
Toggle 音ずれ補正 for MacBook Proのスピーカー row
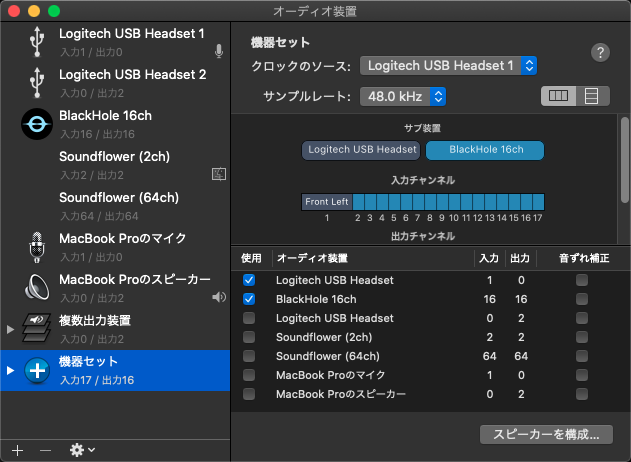pos(582,394)
